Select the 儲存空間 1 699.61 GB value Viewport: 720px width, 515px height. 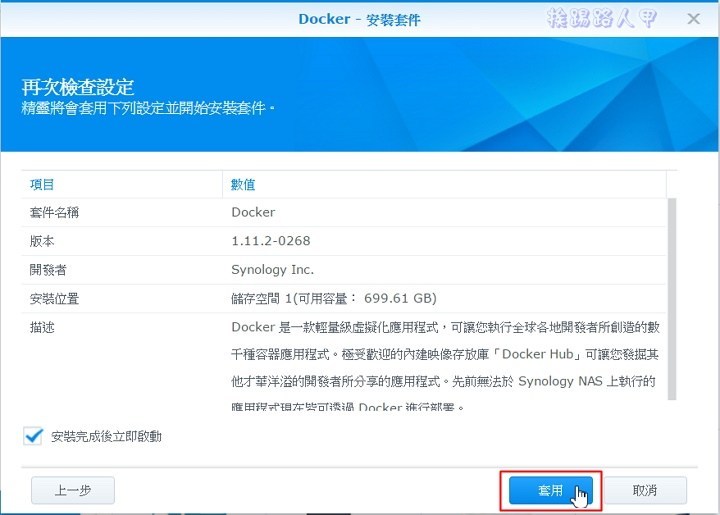[334, 299]
